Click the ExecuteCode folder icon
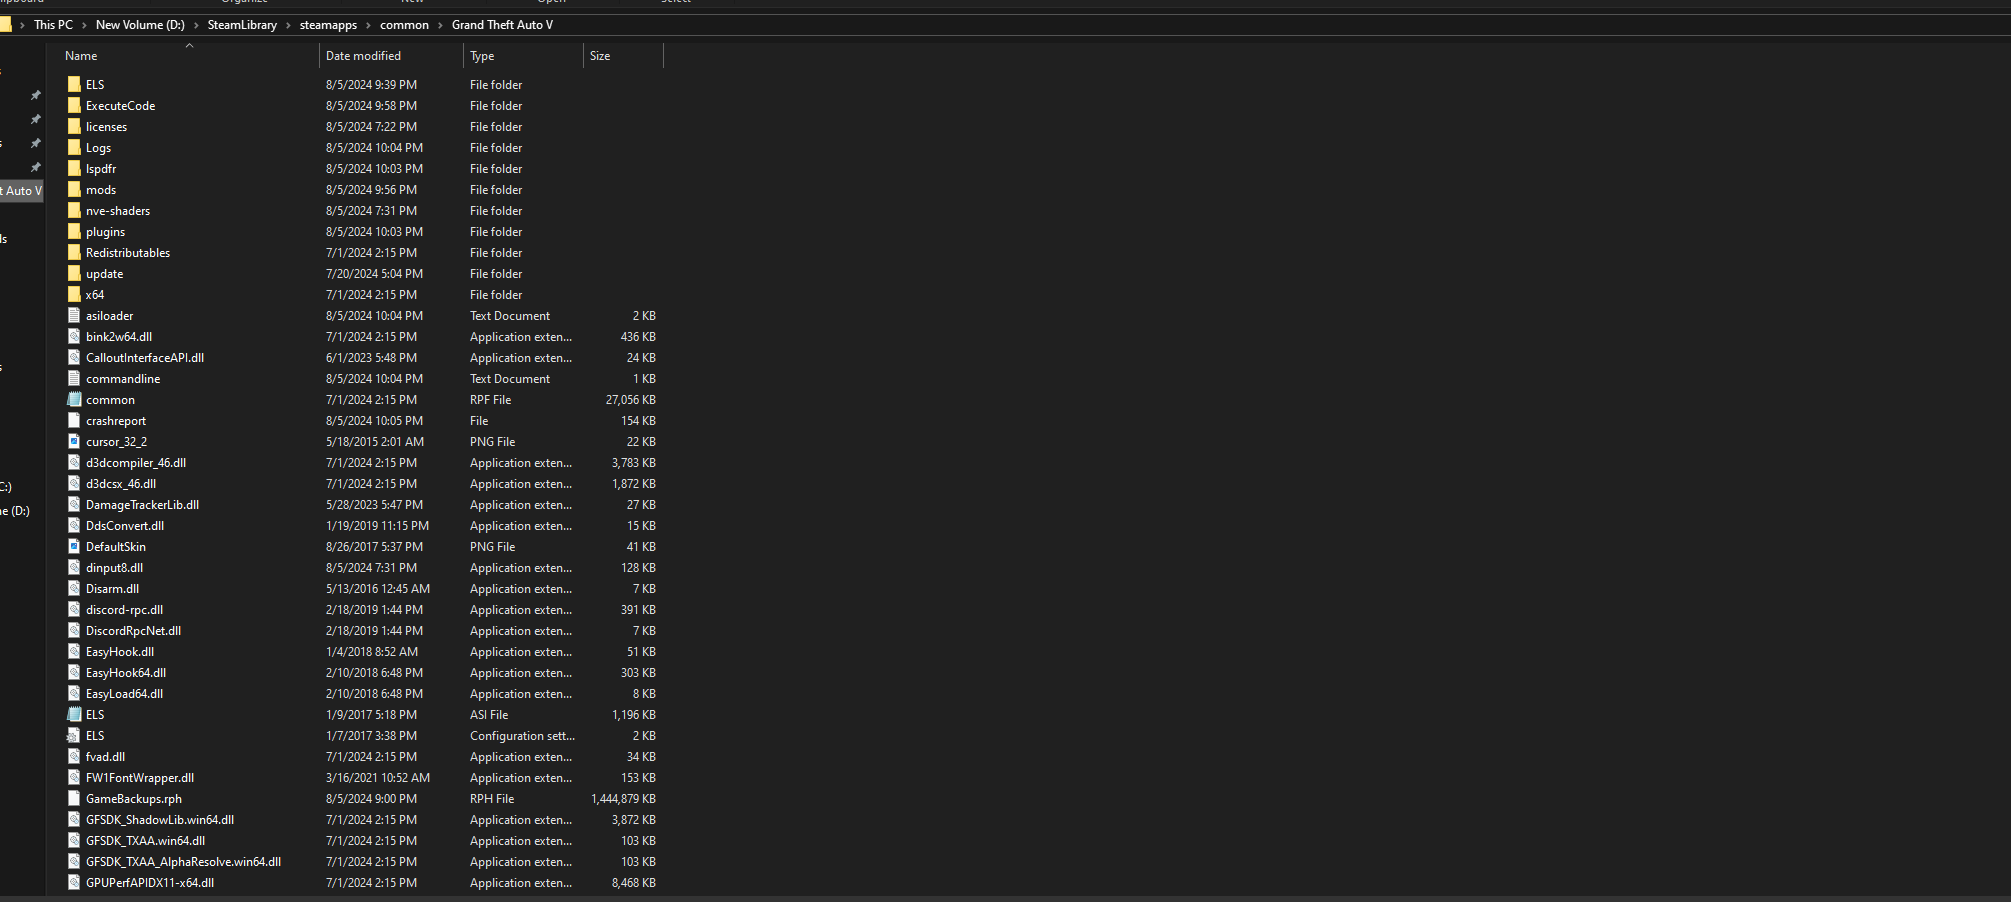The width and height of the screenshot is (2011, 902). tap(74, 105)
